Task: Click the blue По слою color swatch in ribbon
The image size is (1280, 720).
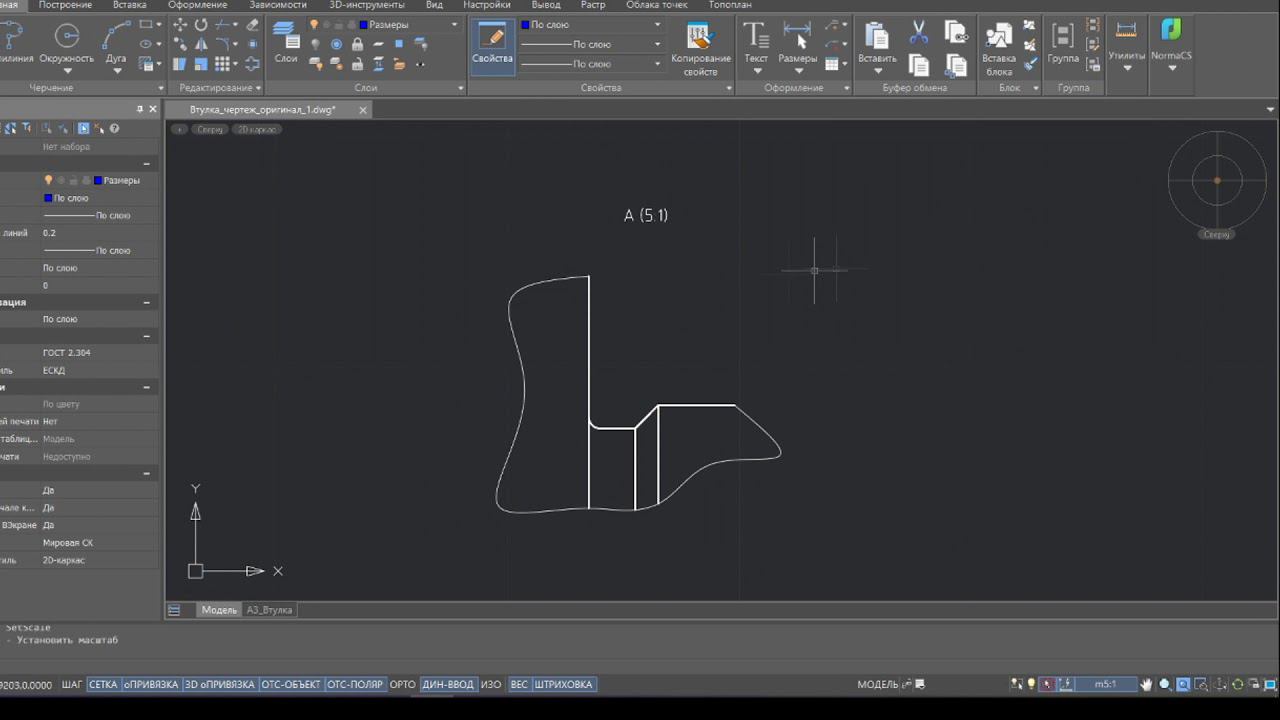Action: pyautogui.click(x=525, y=24)
